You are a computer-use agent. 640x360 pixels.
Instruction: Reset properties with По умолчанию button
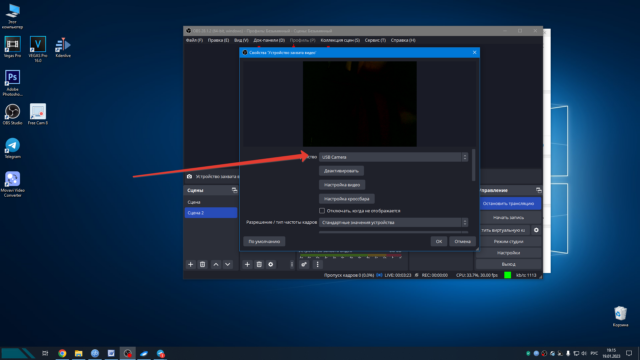pyautogui.click(x=264, y=242)
